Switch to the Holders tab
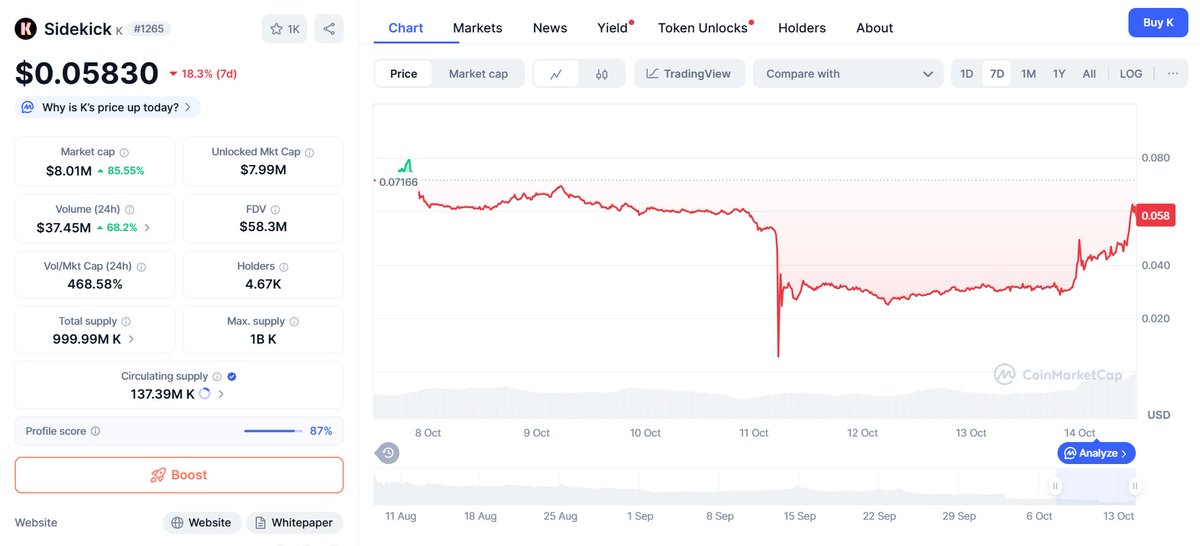The width and height of the screenshot is (1200, 546). coord(802,28)
